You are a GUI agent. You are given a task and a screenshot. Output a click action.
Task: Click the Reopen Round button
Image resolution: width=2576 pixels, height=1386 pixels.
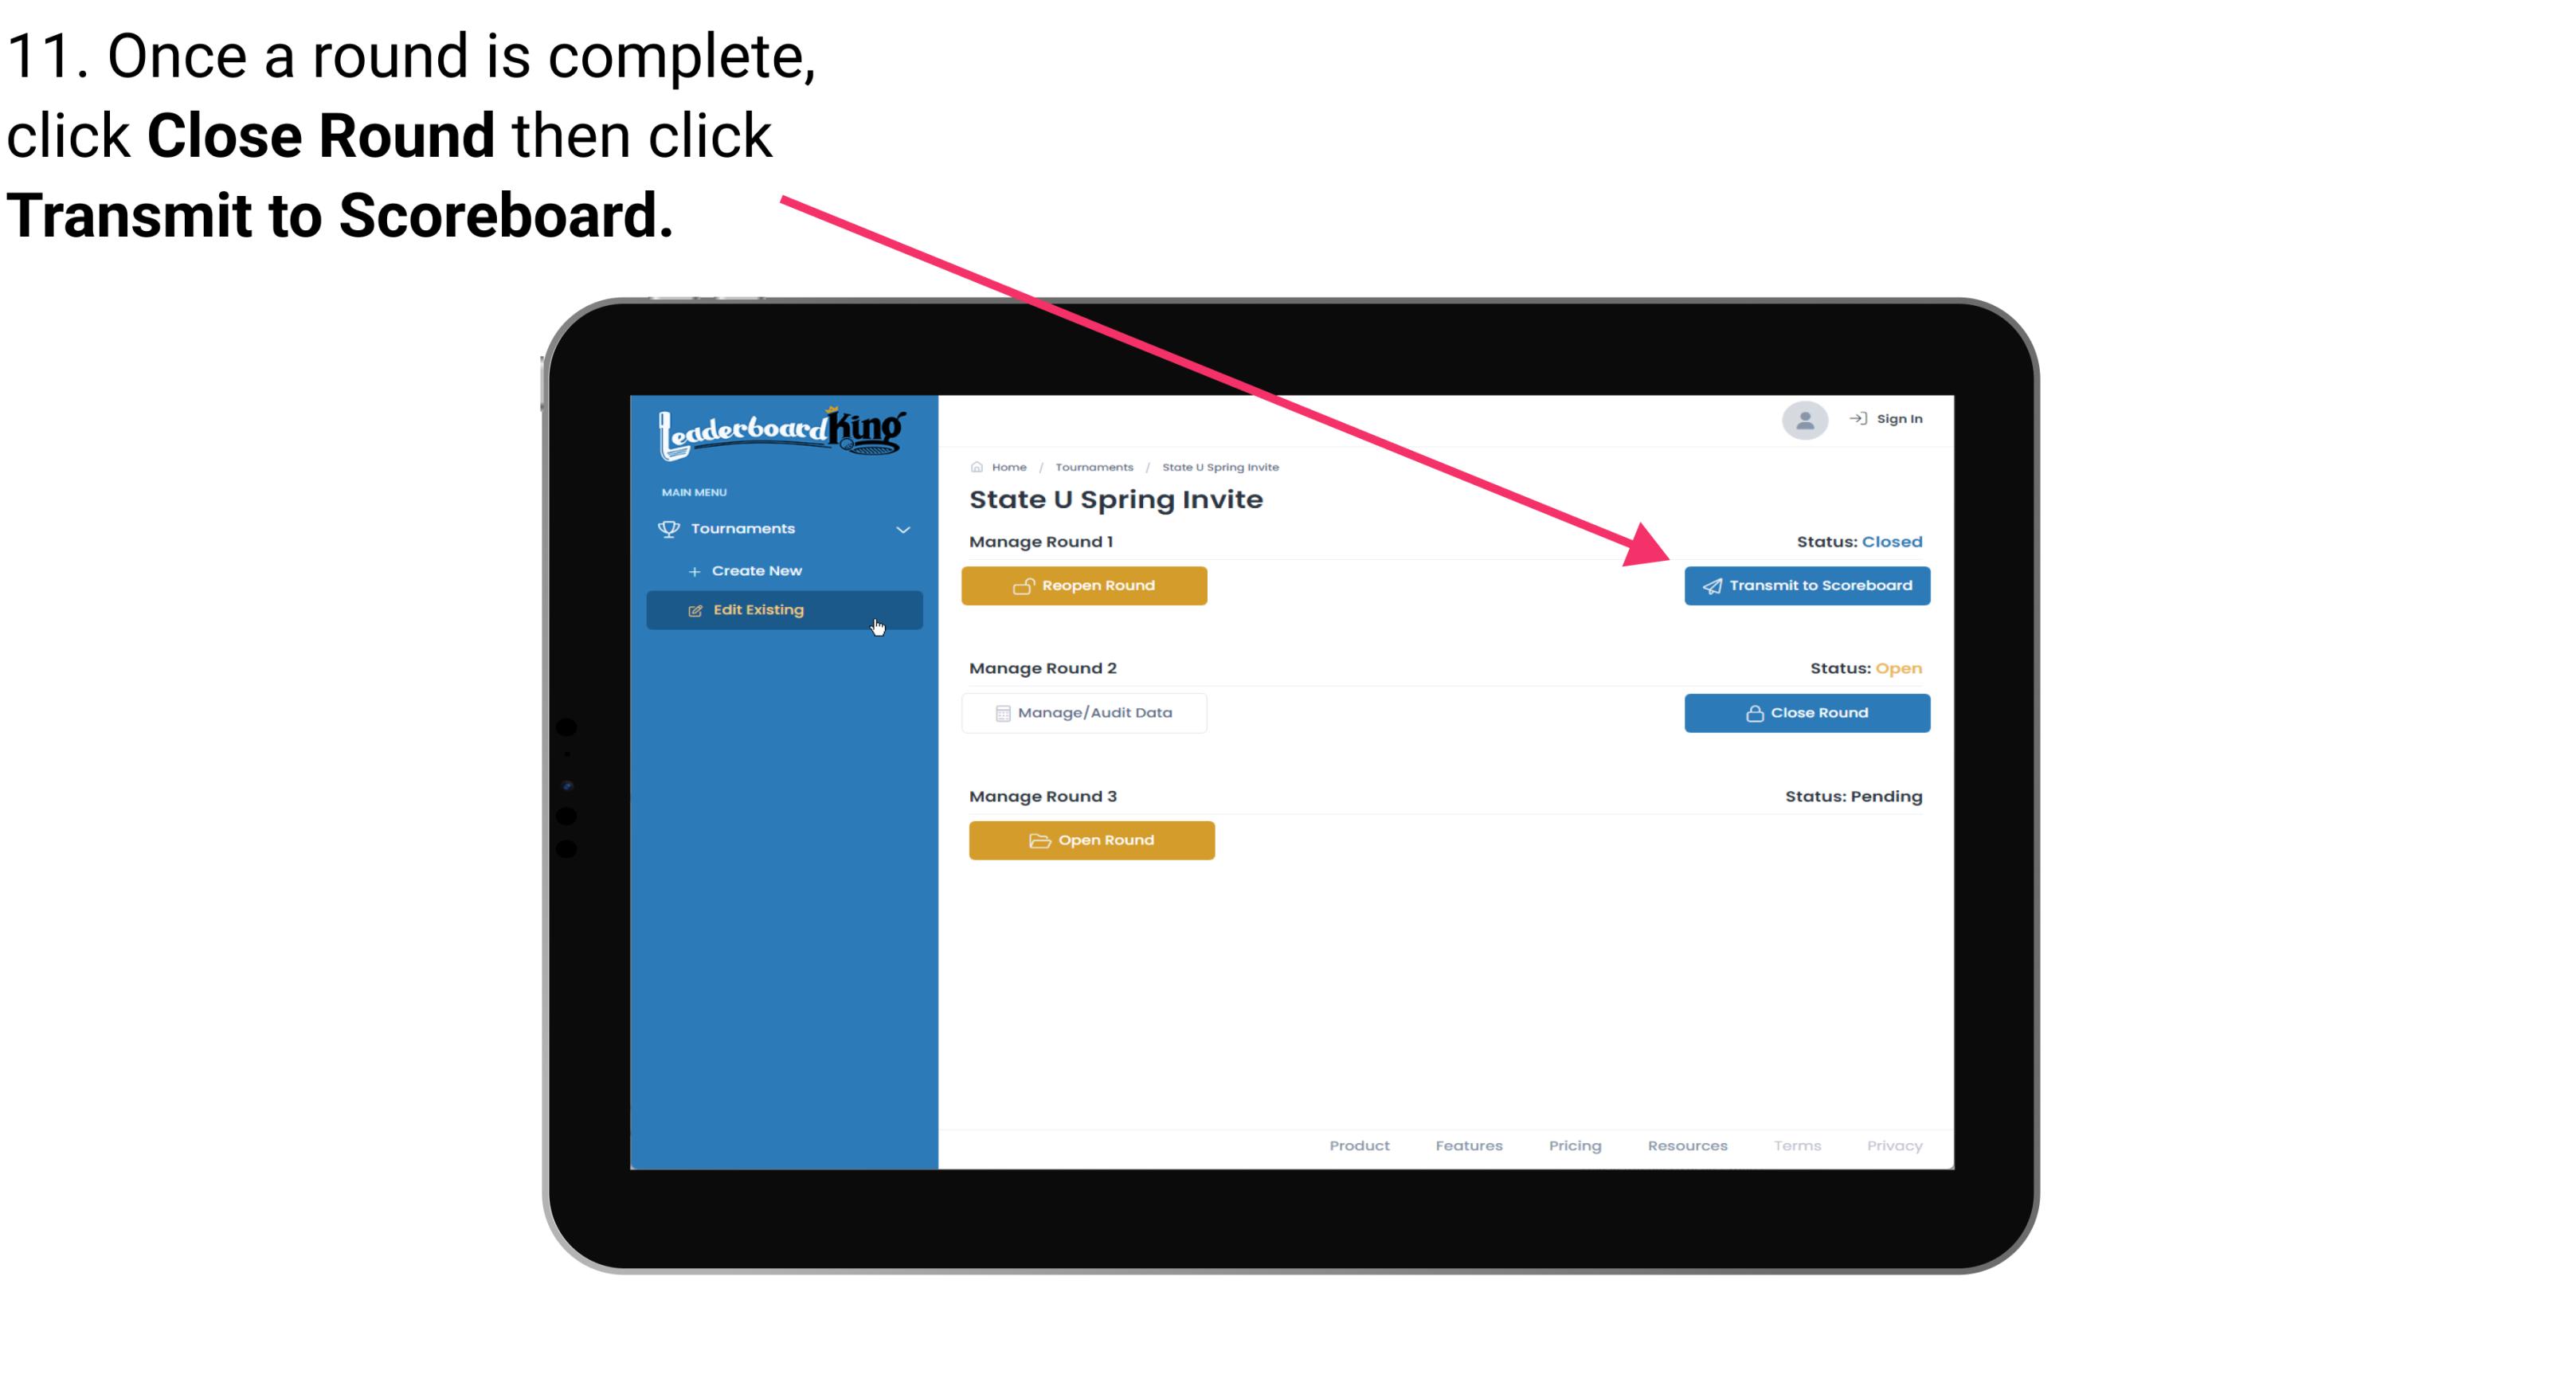click(1086, 585)
